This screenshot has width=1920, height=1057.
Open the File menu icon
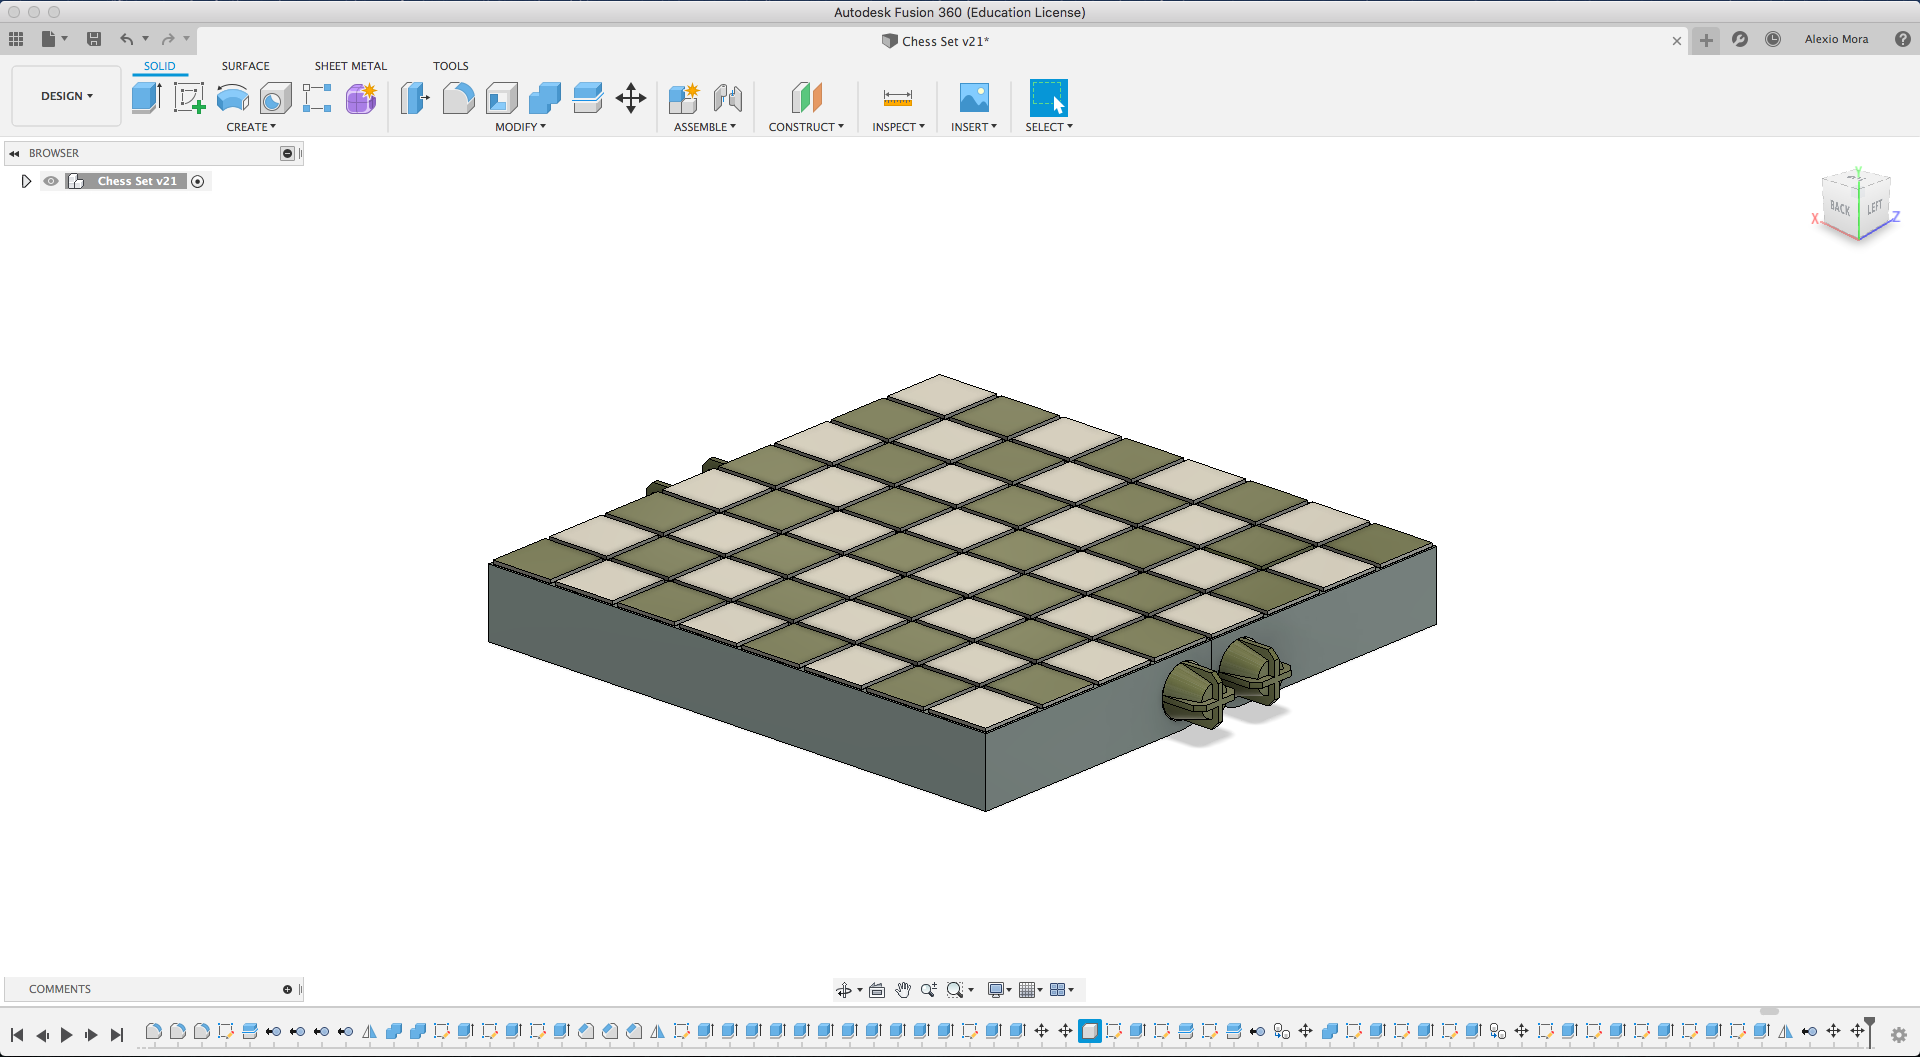coord(53,39)
